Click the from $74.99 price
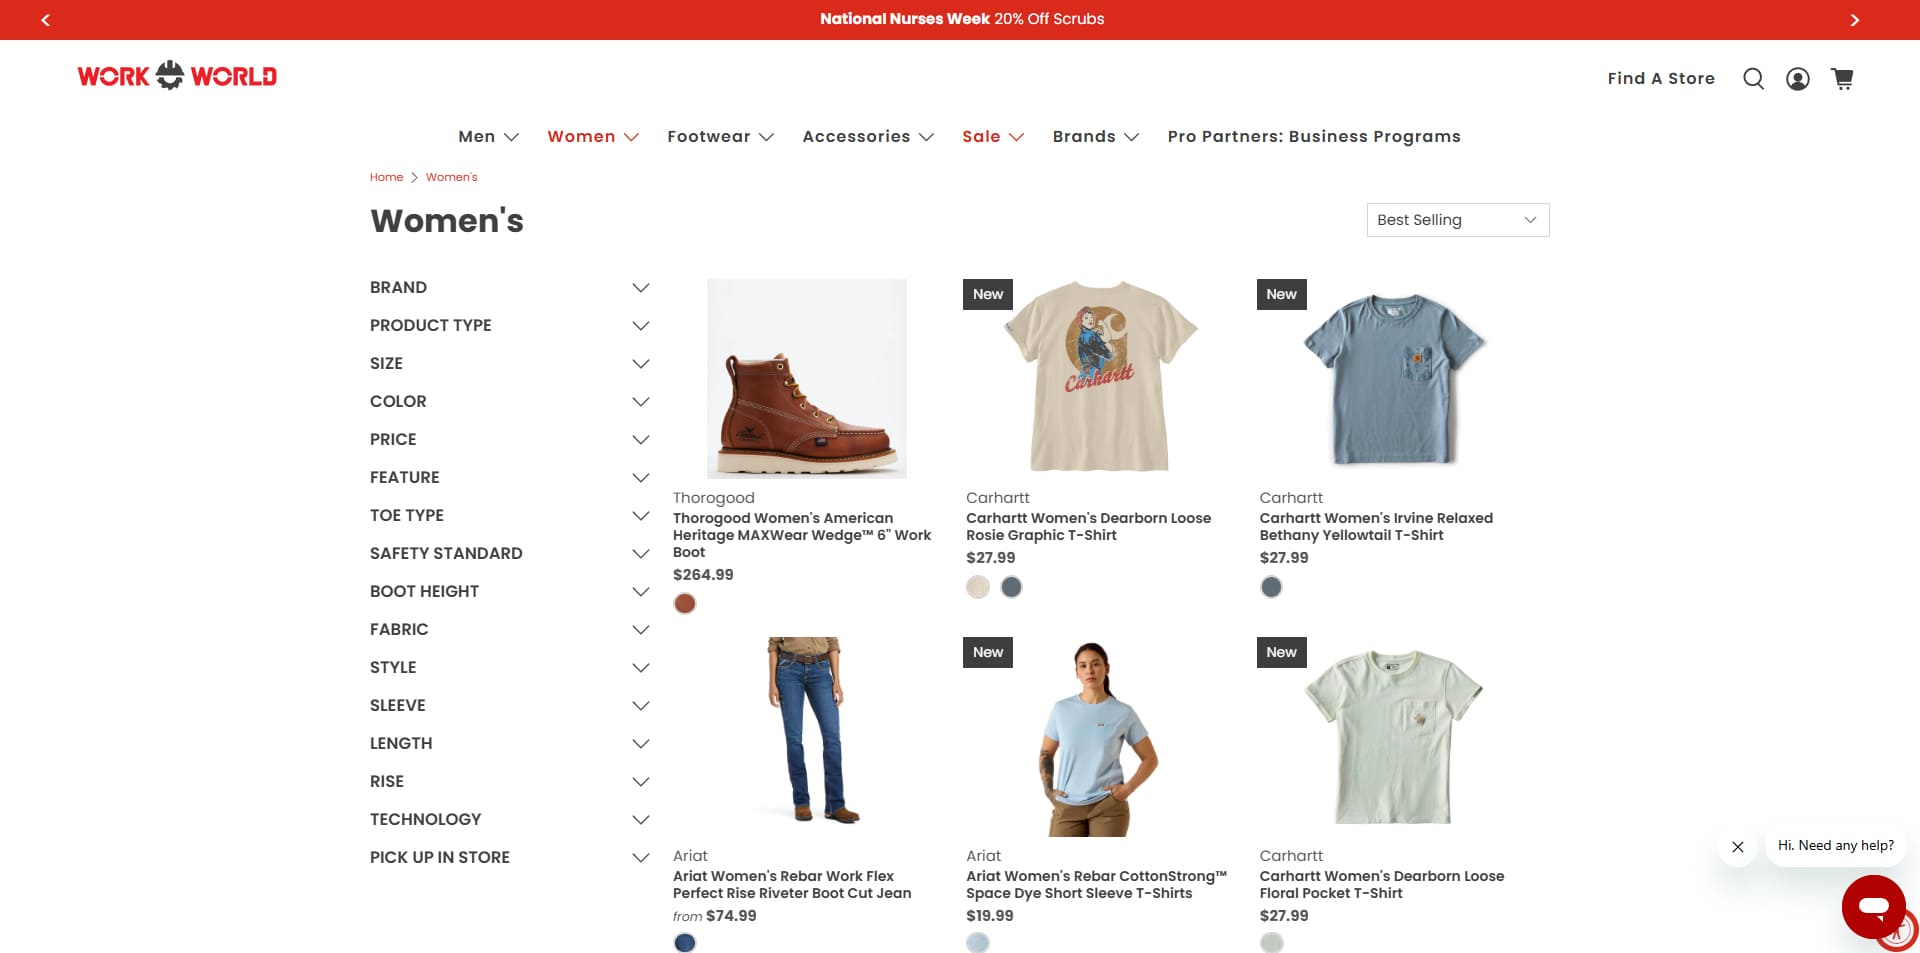The width and height of the screenshot is (1920, 953). click(715, 916)
